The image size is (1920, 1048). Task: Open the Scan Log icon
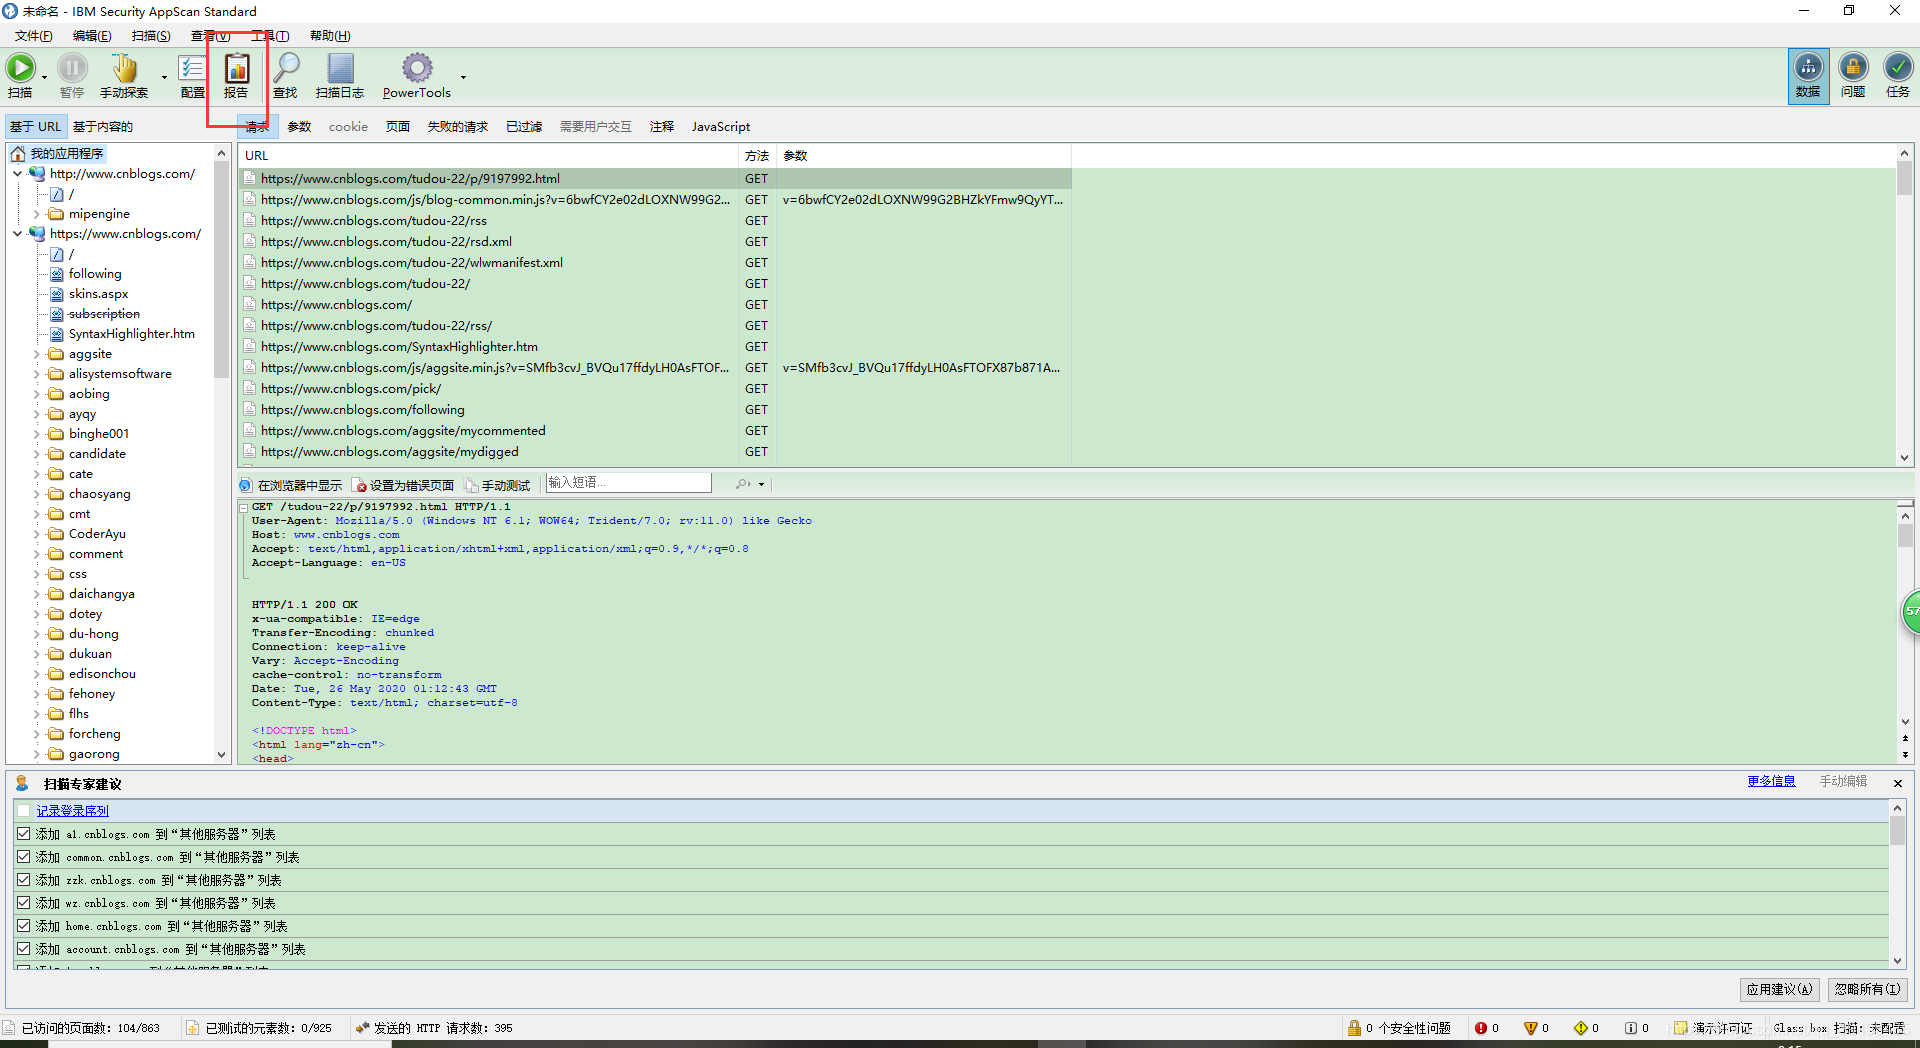pyautogui.click(x=340, y=68)
